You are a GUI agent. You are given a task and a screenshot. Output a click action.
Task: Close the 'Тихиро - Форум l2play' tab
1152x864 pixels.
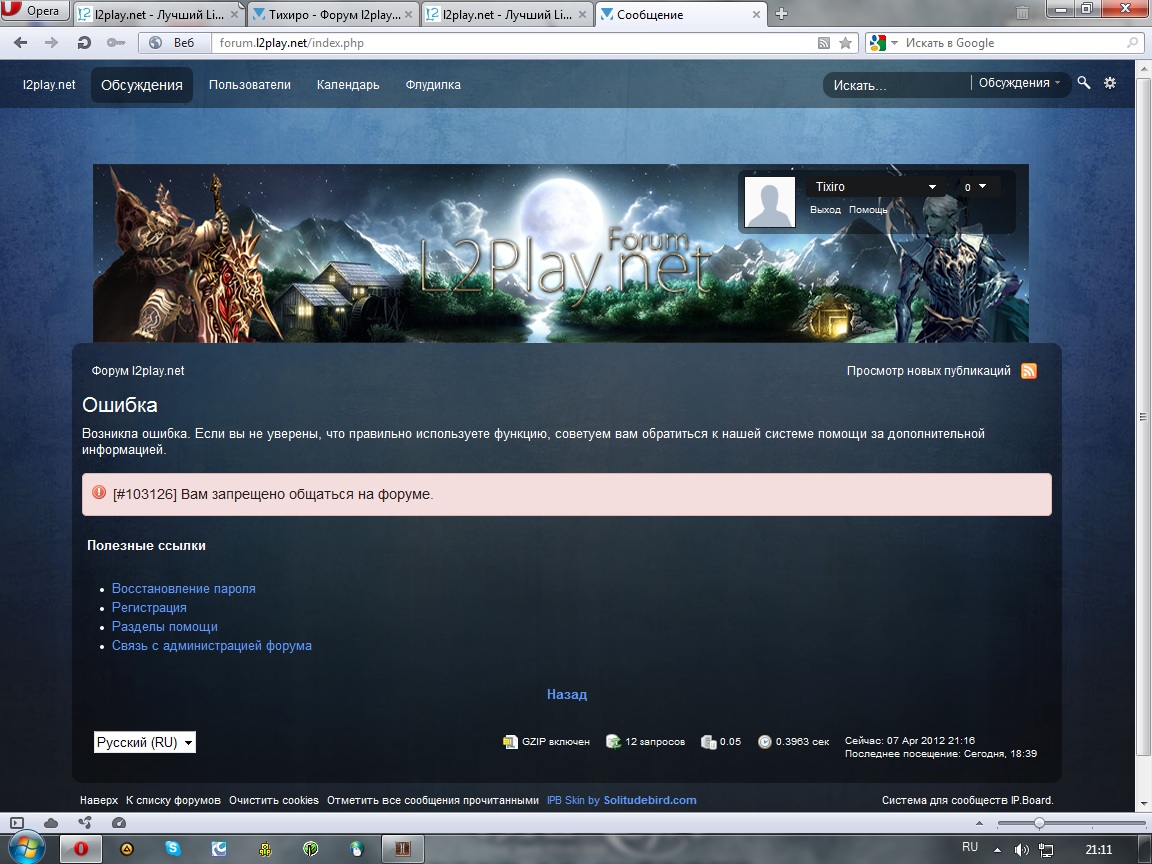tap(408, 14)
